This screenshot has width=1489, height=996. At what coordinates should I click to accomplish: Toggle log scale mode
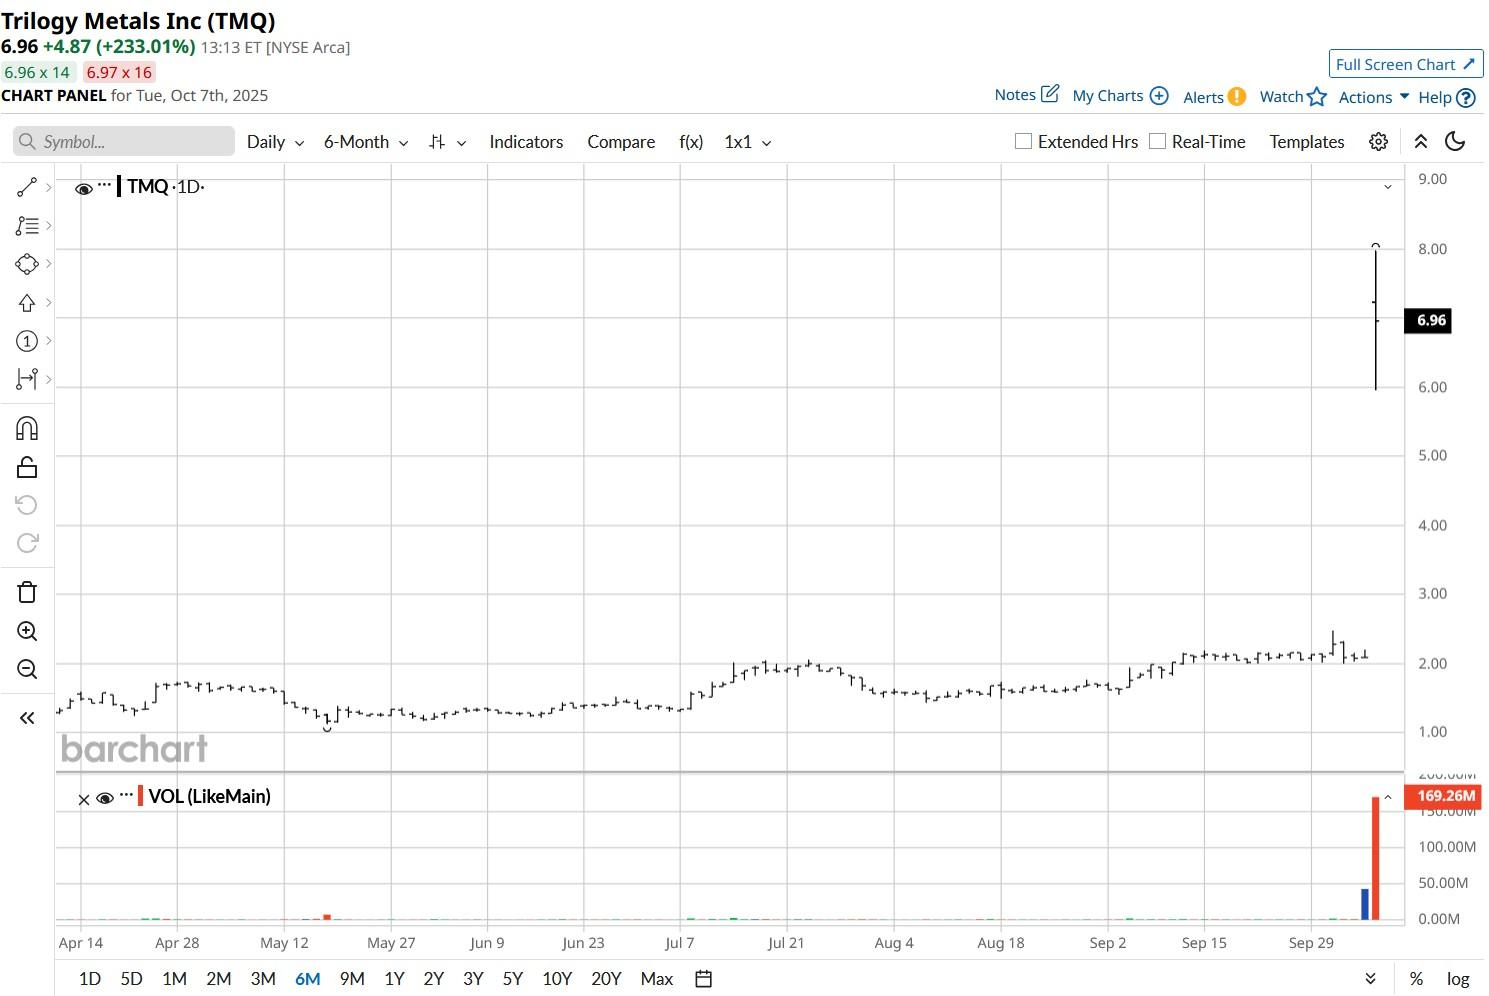pyautogui.click(x=1458, y=979)
